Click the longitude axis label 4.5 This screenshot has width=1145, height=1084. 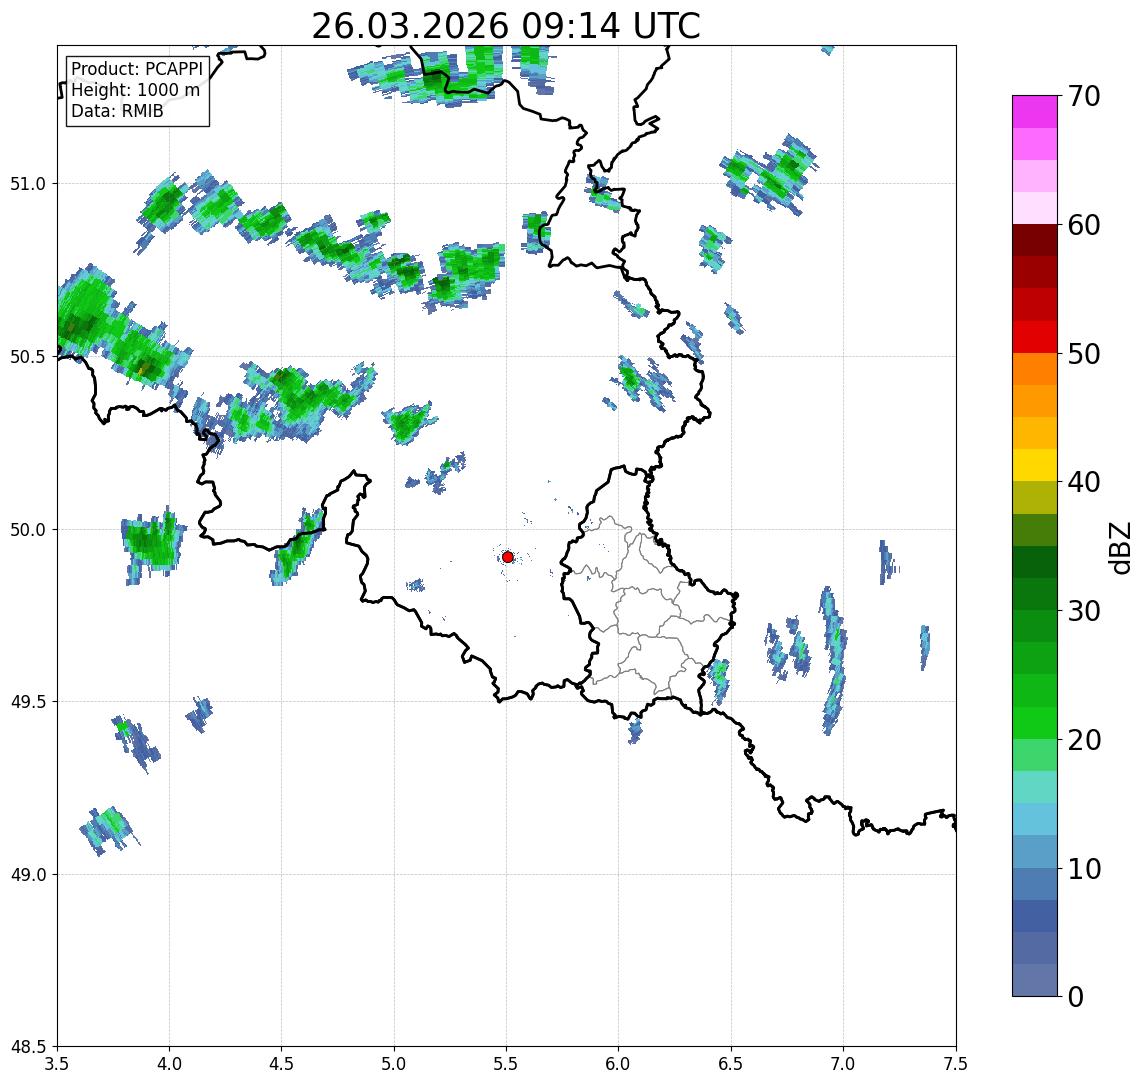[x=282, y=1063]
